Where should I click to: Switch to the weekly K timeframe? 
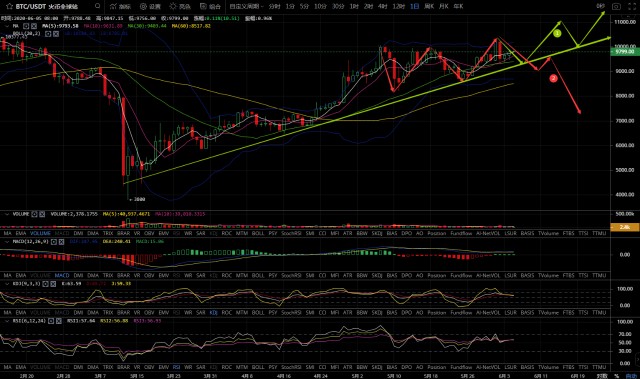pos(429,6)
